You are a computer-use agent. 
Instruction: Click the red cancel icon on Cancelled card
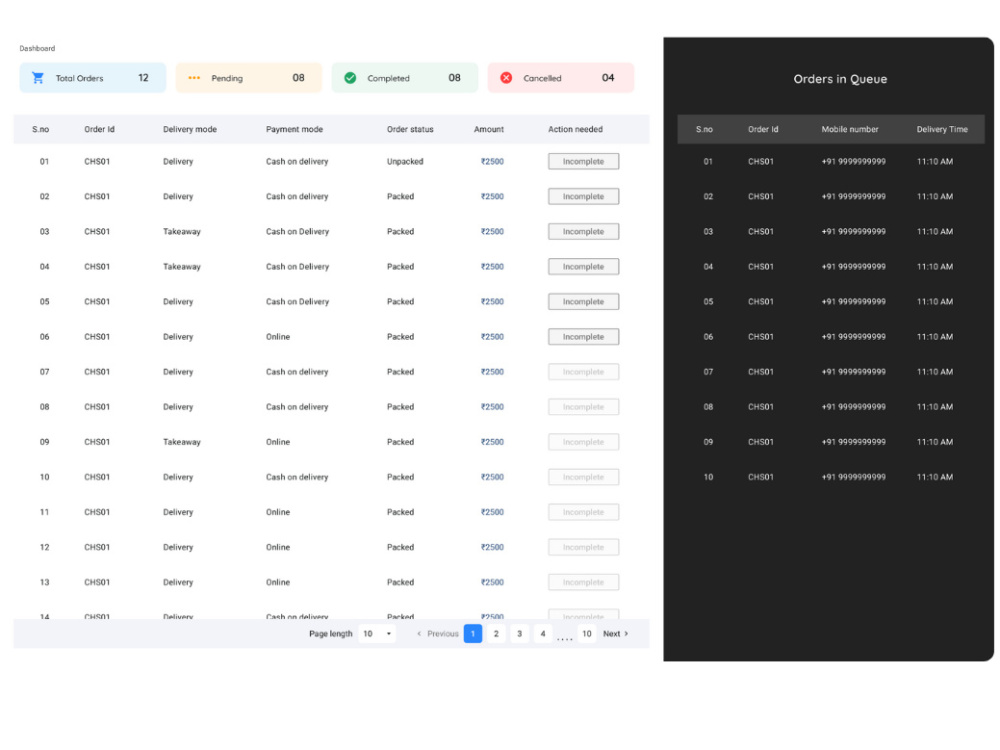click(507, 77)
